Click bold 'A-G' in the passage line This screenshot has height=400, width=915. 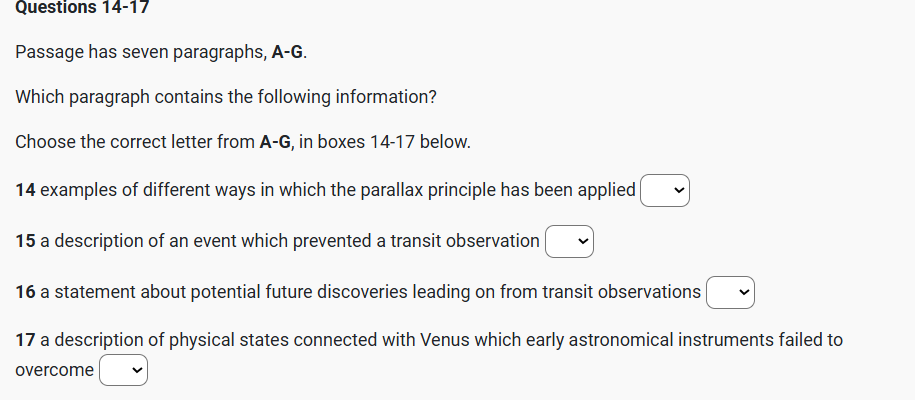point(287,52)
